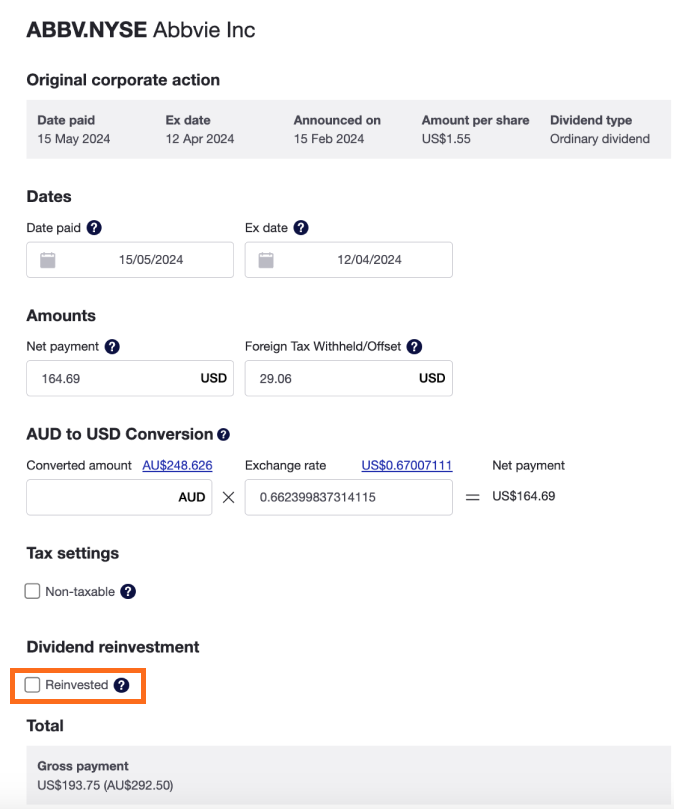The width and height of the screenshot is (674, 809).
Task: Click calendar icon in Date paid field
Action: point(47,260)
